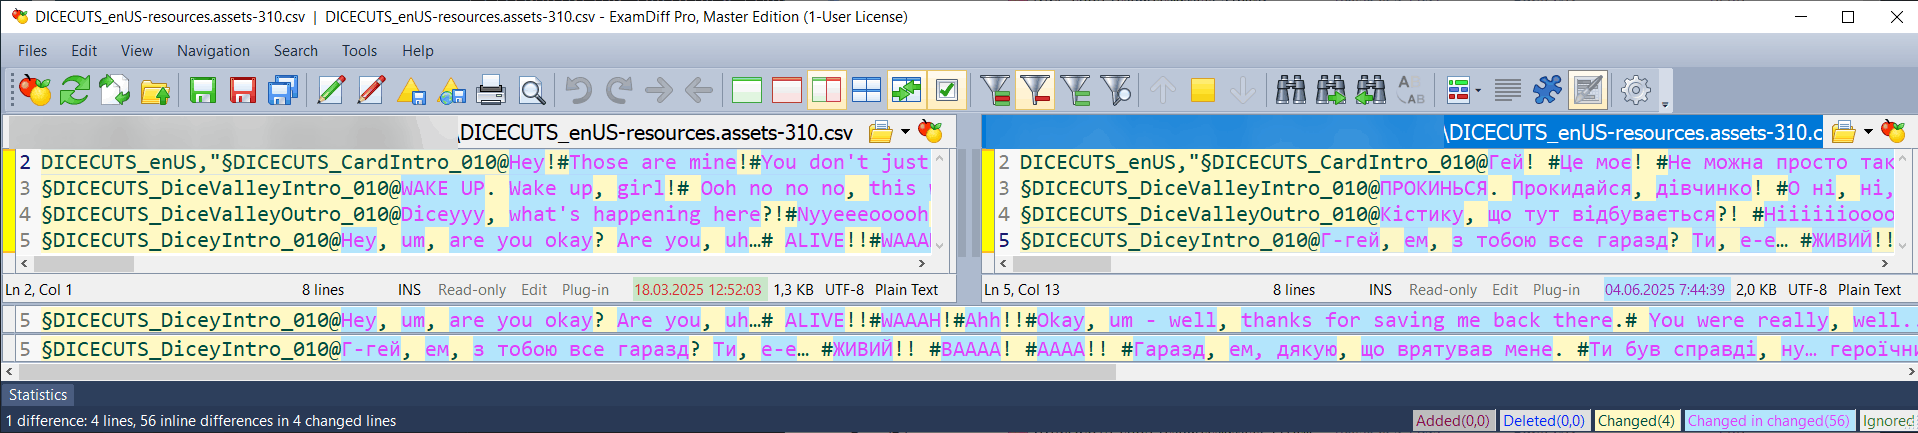The image size is (1918, 433).
Task: Show only the red right pane
Action: [x=787, y=91]
